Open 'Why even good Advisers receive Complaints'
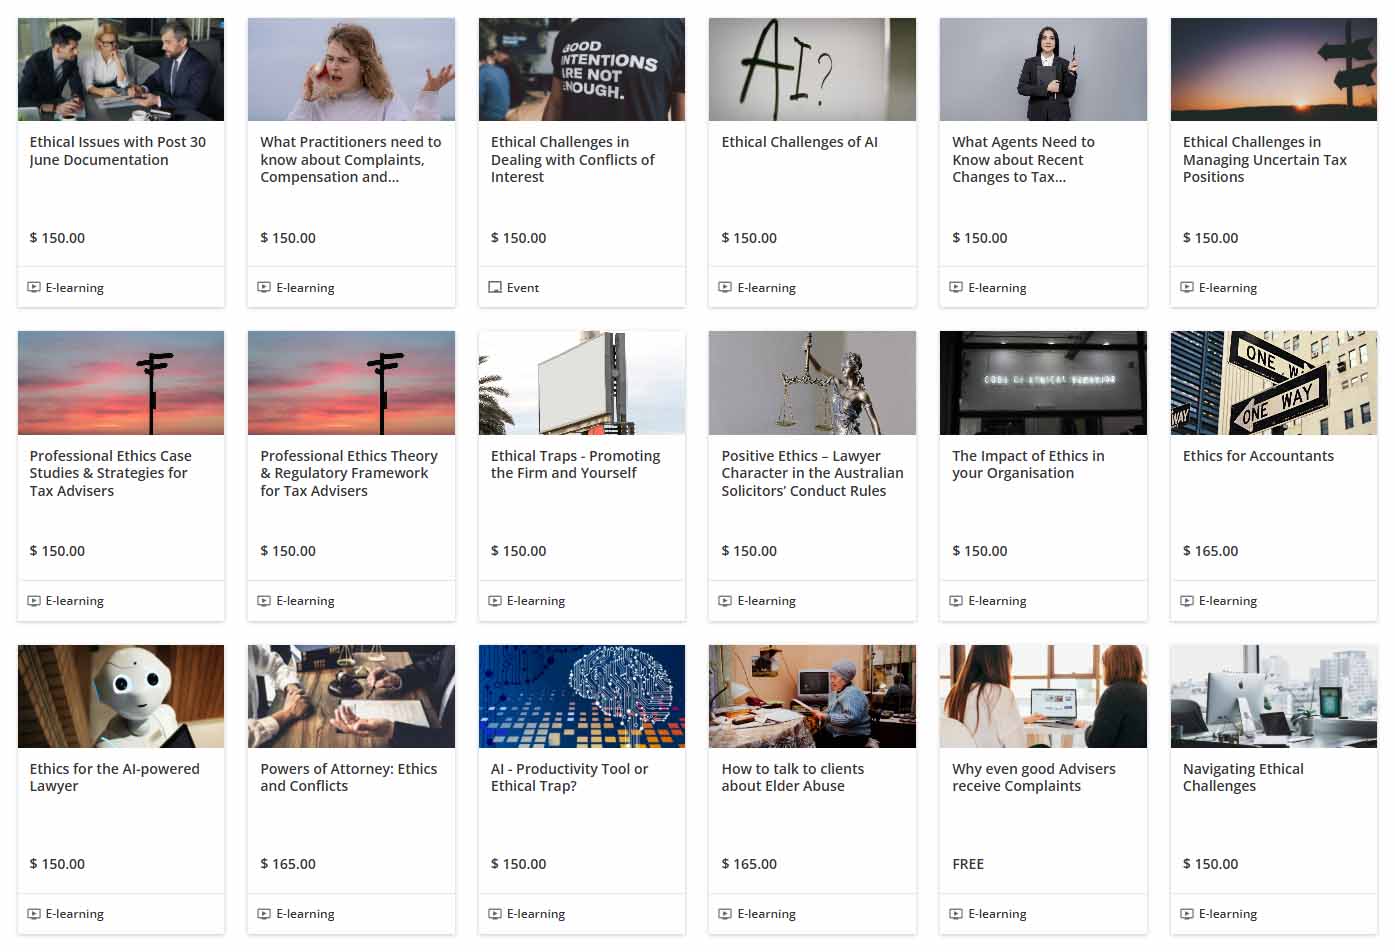The width and height of the screenshot is (1395, 952). click(1033, 777)
